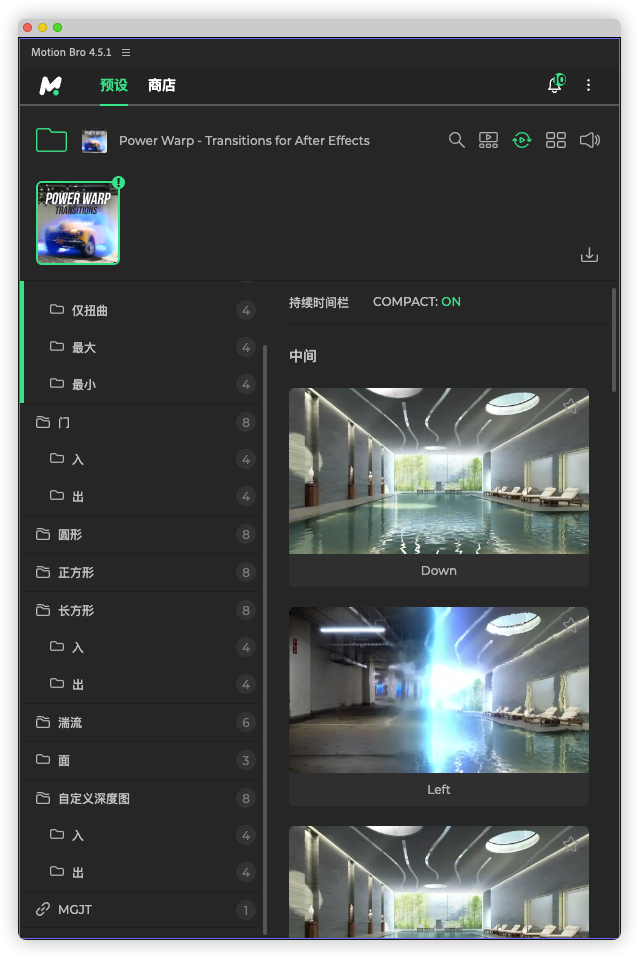
Task: Favorite the Down preset with its star
Action: point(570,406)
